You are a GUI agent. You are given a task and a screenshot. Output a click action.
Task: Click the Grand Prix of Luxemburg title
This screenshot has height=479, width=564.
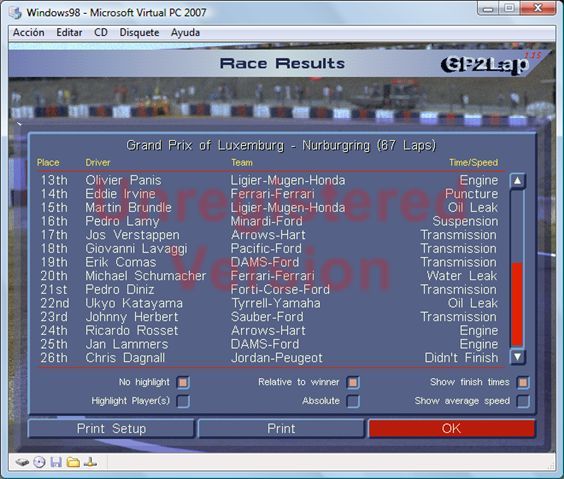tap(281, 146)
